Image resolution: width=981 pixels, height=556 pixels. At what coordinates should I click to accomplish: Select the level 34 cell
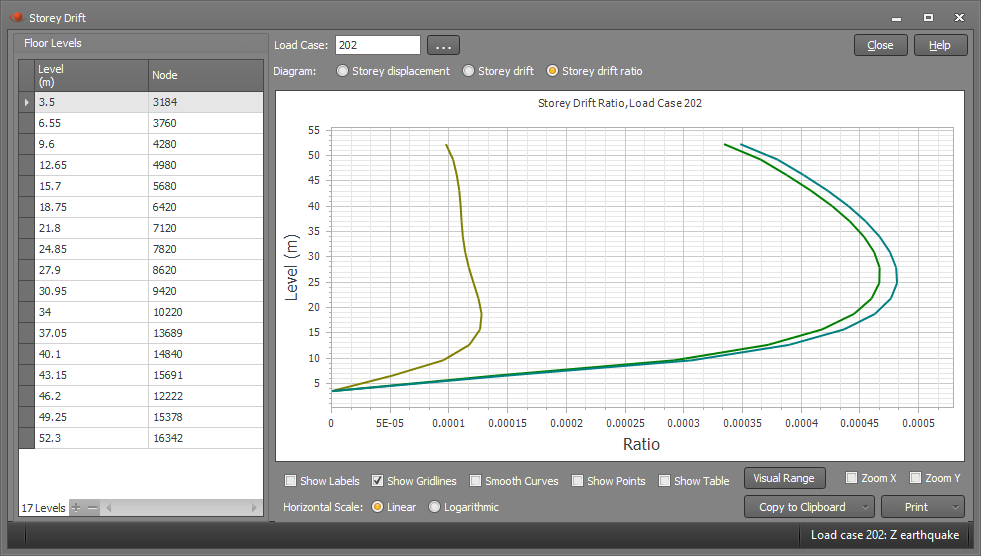pos(91,312)
